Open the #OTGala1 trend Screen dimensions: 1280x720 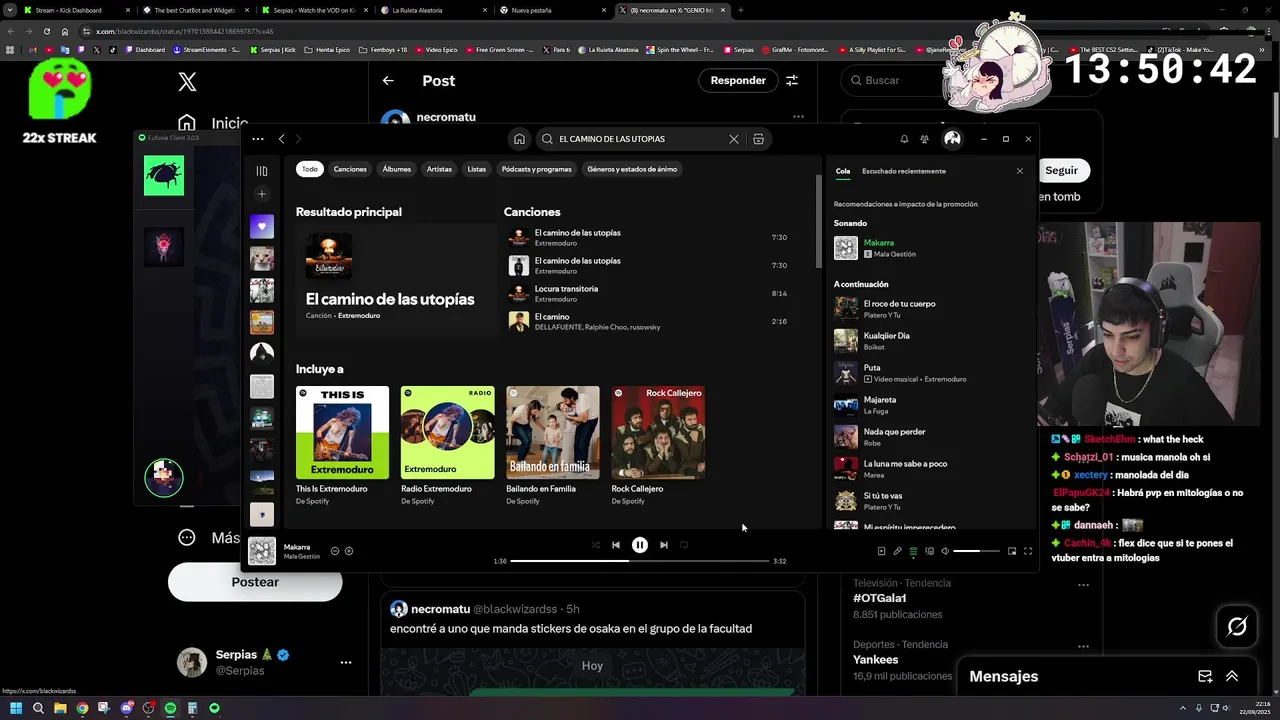point(880,598)
